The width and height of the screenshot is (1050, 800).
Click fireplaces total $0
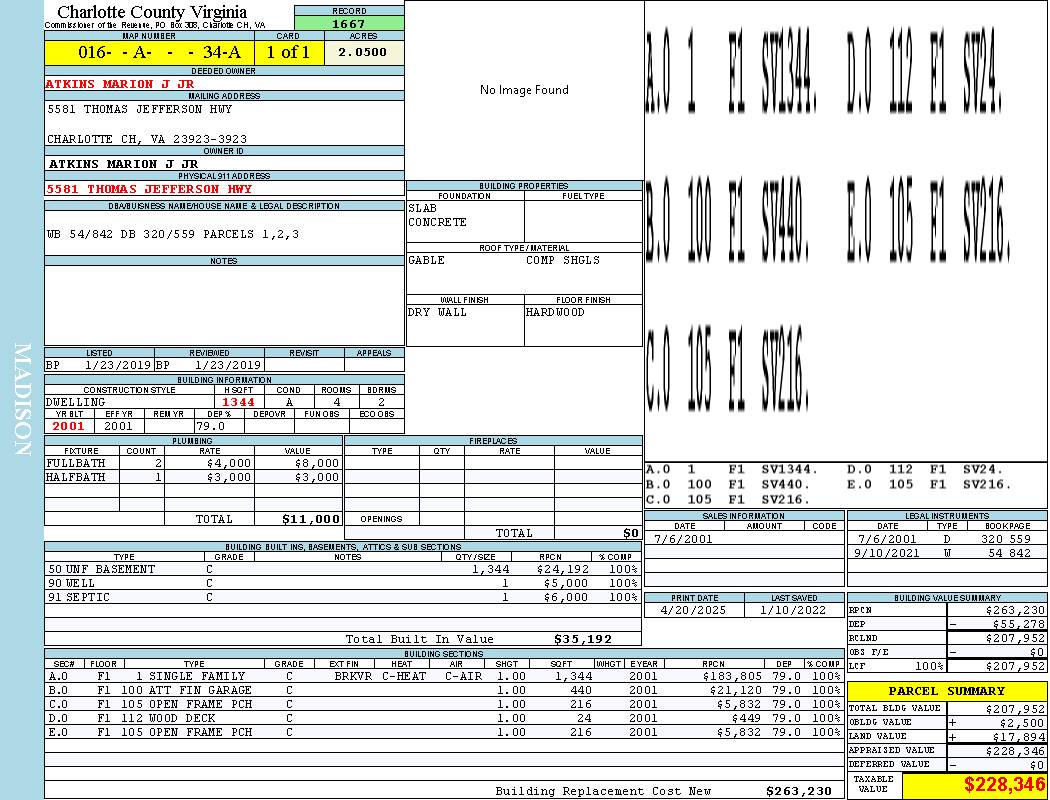631,533
